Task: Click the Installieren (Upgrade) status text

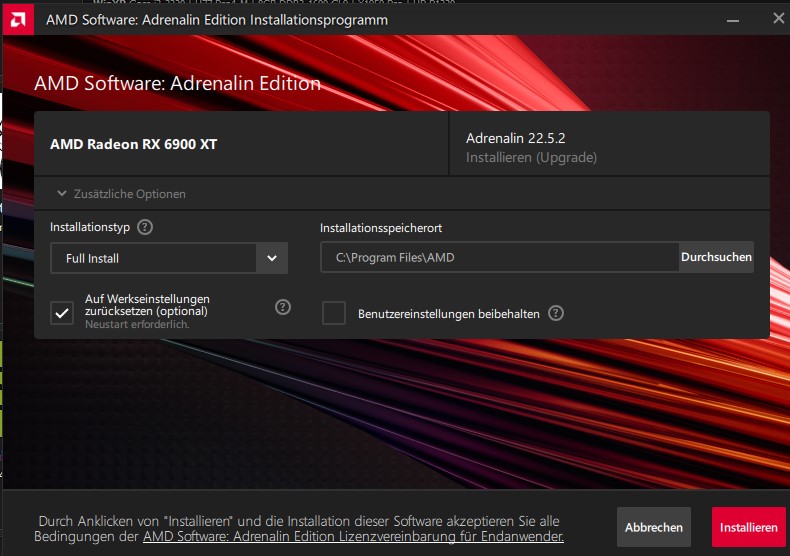Action: click(531, 158)
